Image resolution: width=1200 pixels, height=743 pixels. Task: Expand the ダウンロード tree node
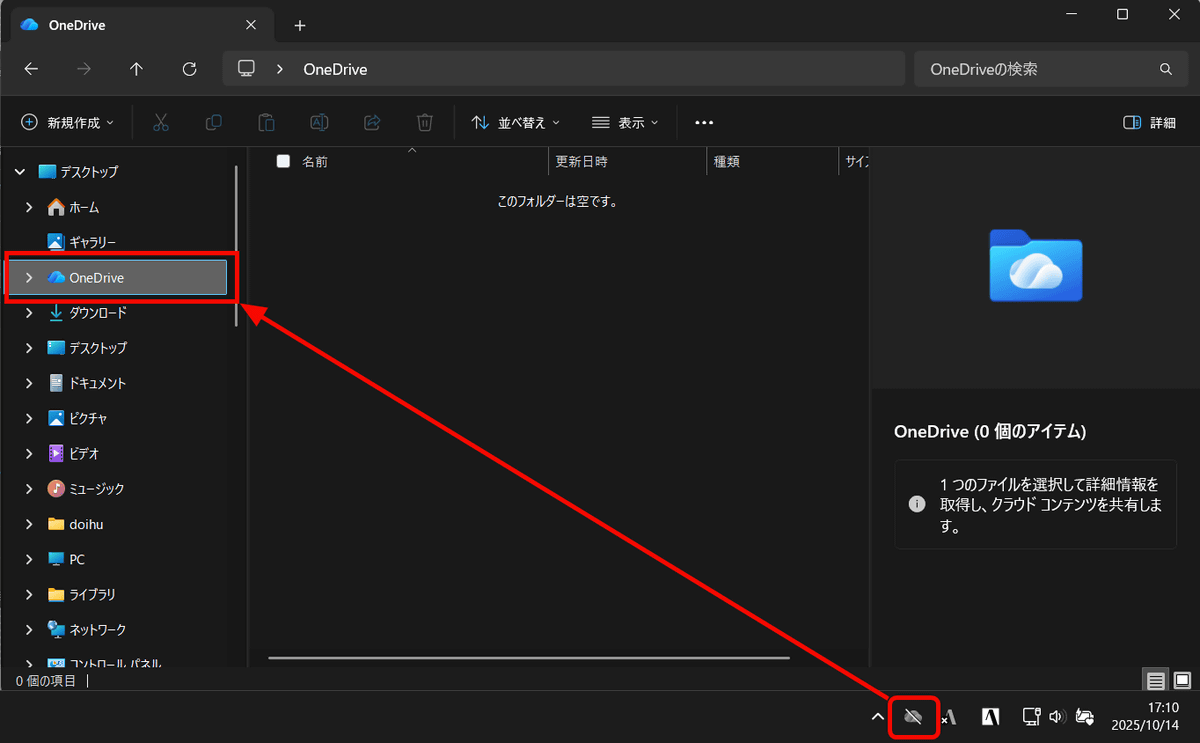(x=29, y=313)
